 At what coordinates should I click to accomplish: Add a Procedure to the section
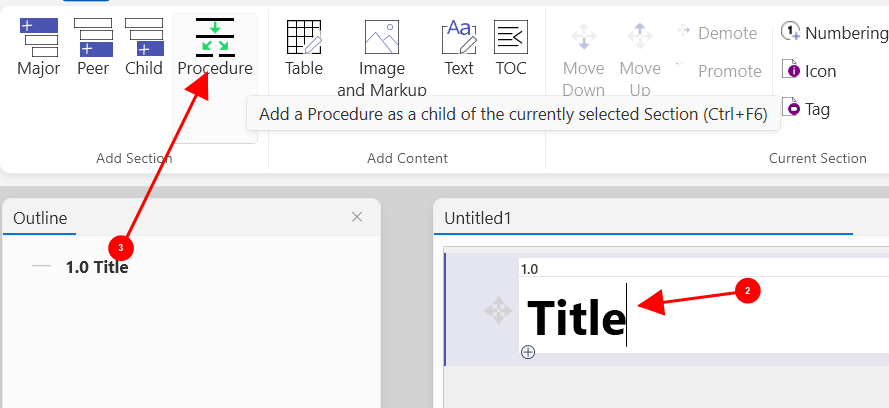[215, 48]
